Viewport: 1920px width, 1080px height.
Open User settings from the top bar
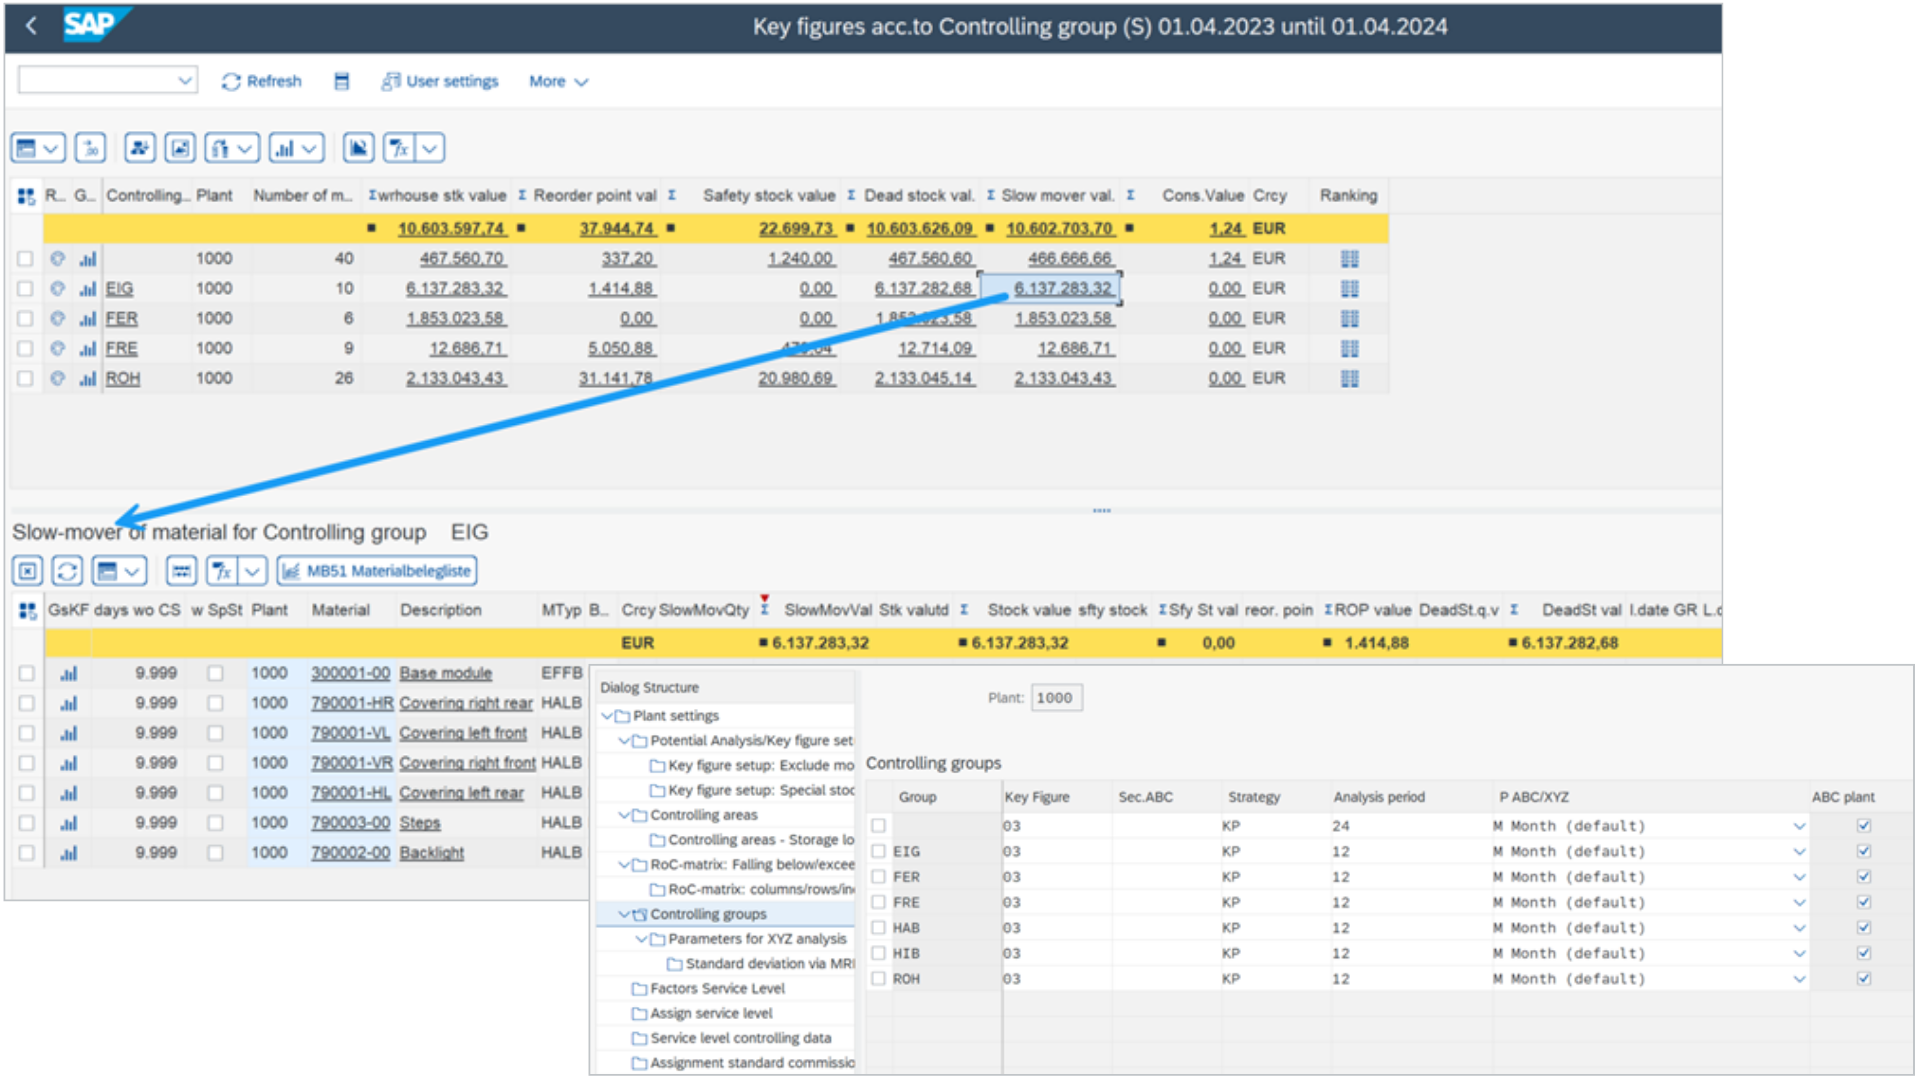click(438, 81)
